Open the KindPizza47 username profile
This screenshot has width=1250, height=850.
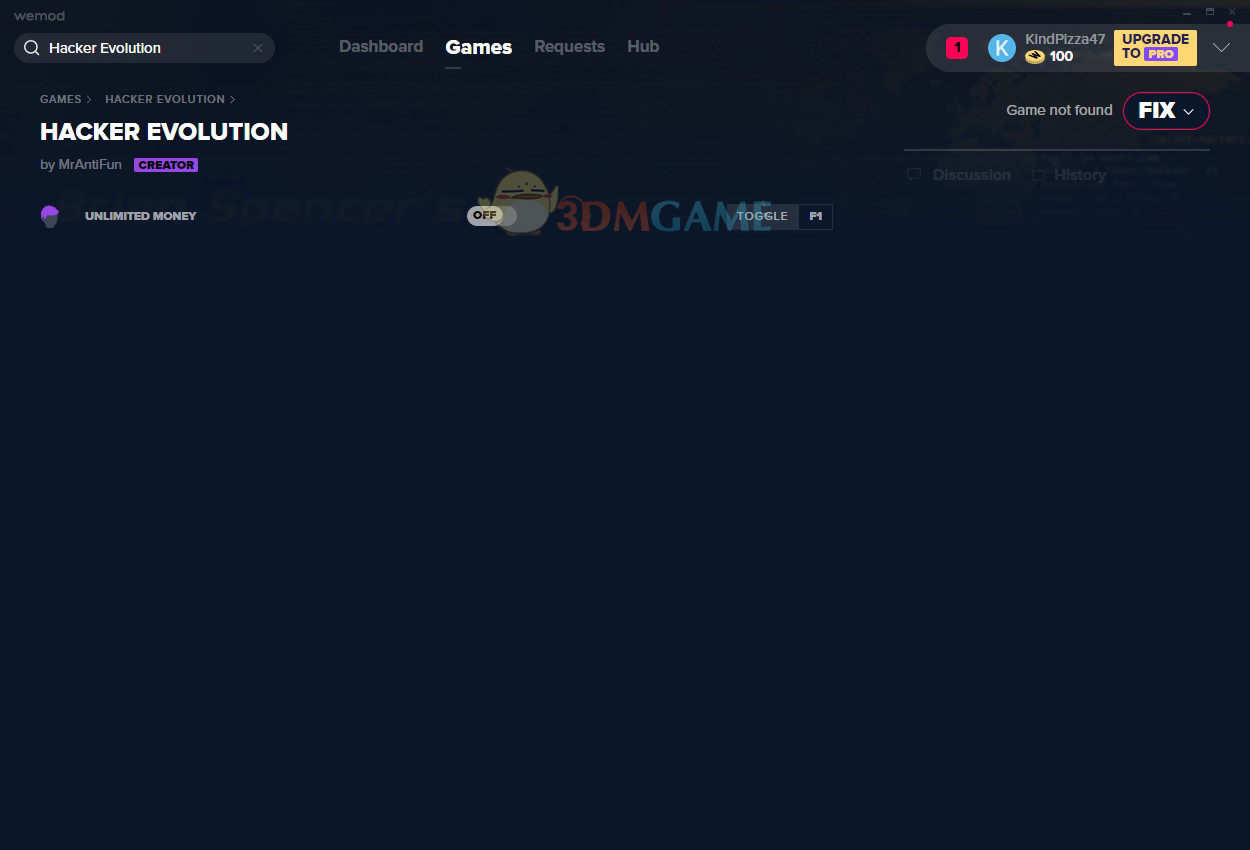[x=1065, y=39]
